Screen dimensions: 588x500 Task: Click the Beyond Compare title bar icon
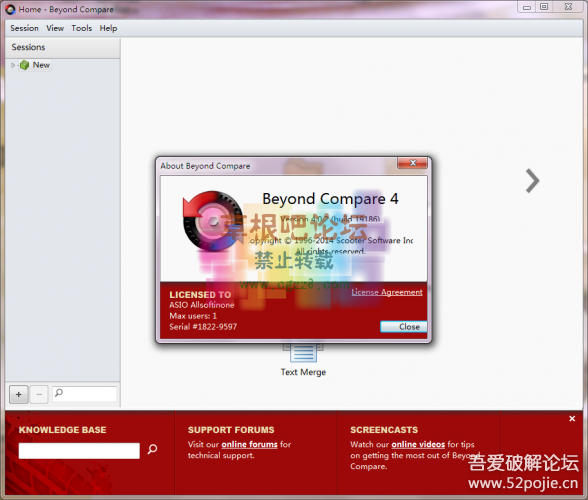tap(10, 9)
